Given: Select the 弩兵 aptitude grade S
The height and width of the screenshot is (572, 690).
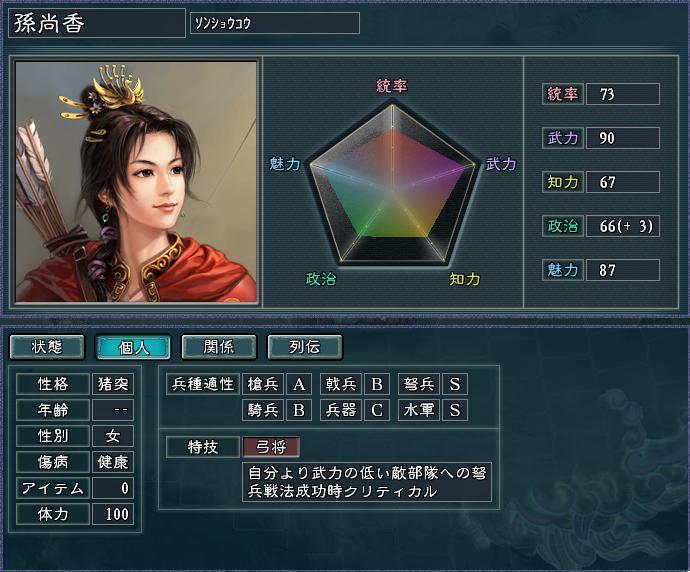Looking at the screenshot, I should 455,384.
